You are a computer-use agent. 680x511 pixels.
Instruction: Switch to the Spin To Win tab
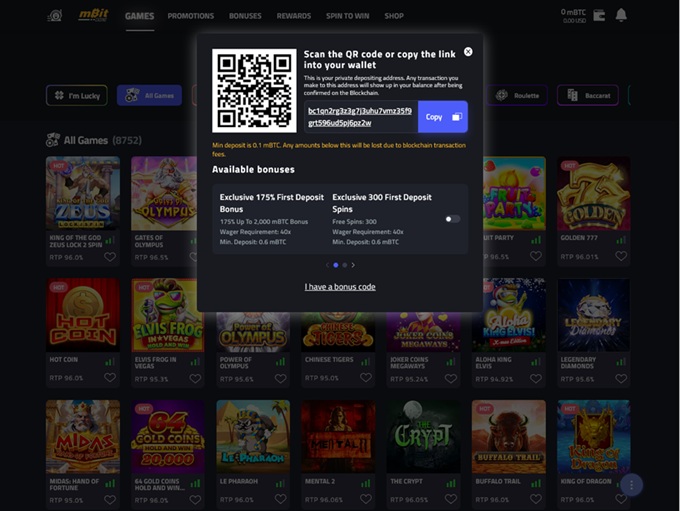[x=348, y=16]
